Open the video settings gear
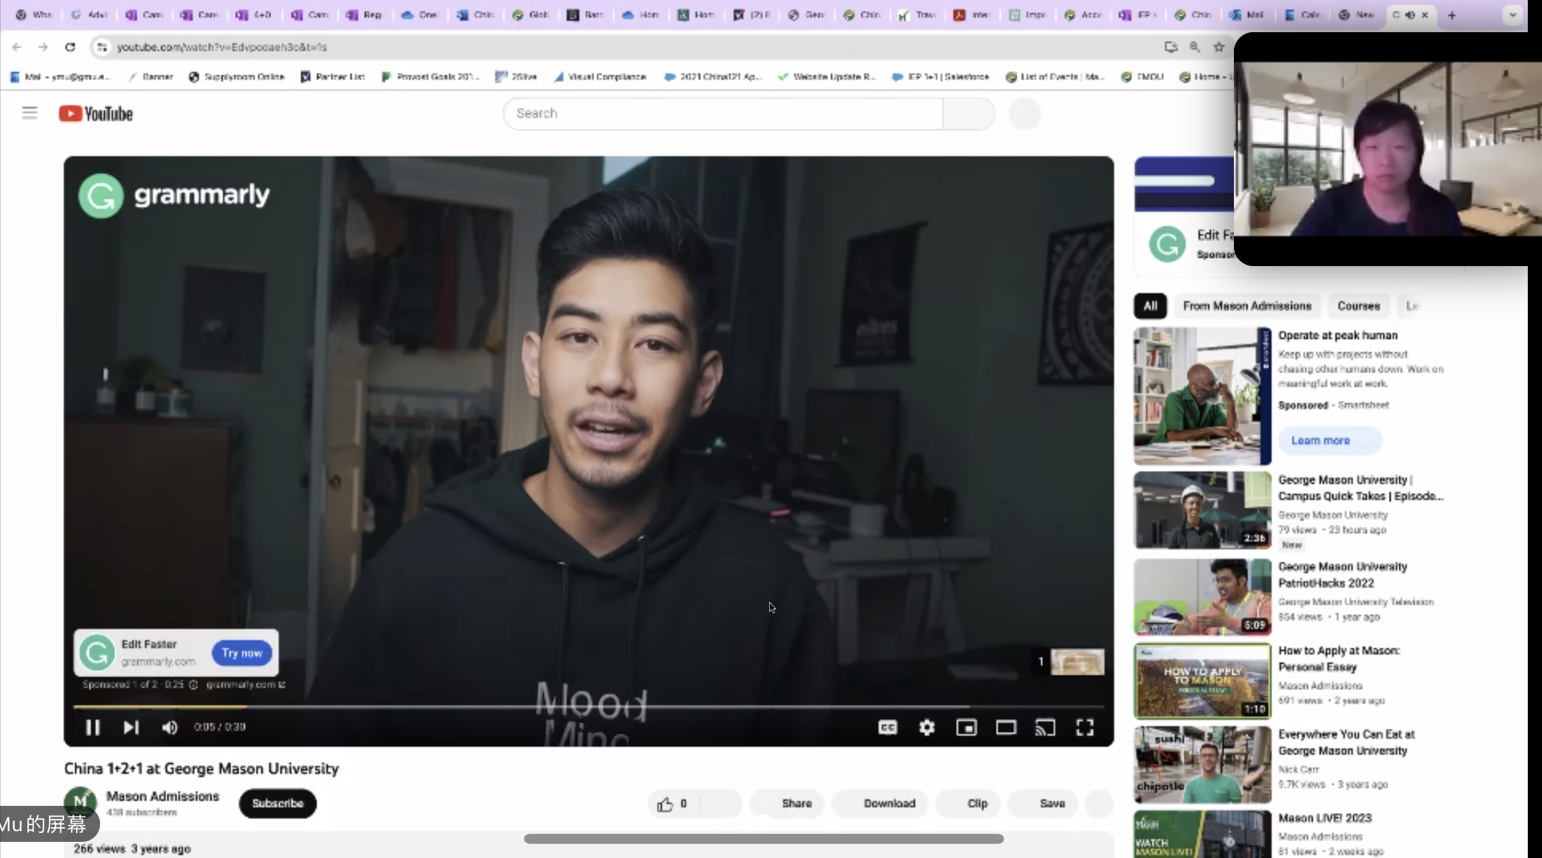The image size is (1542, 858). click(x=927, y=727)
